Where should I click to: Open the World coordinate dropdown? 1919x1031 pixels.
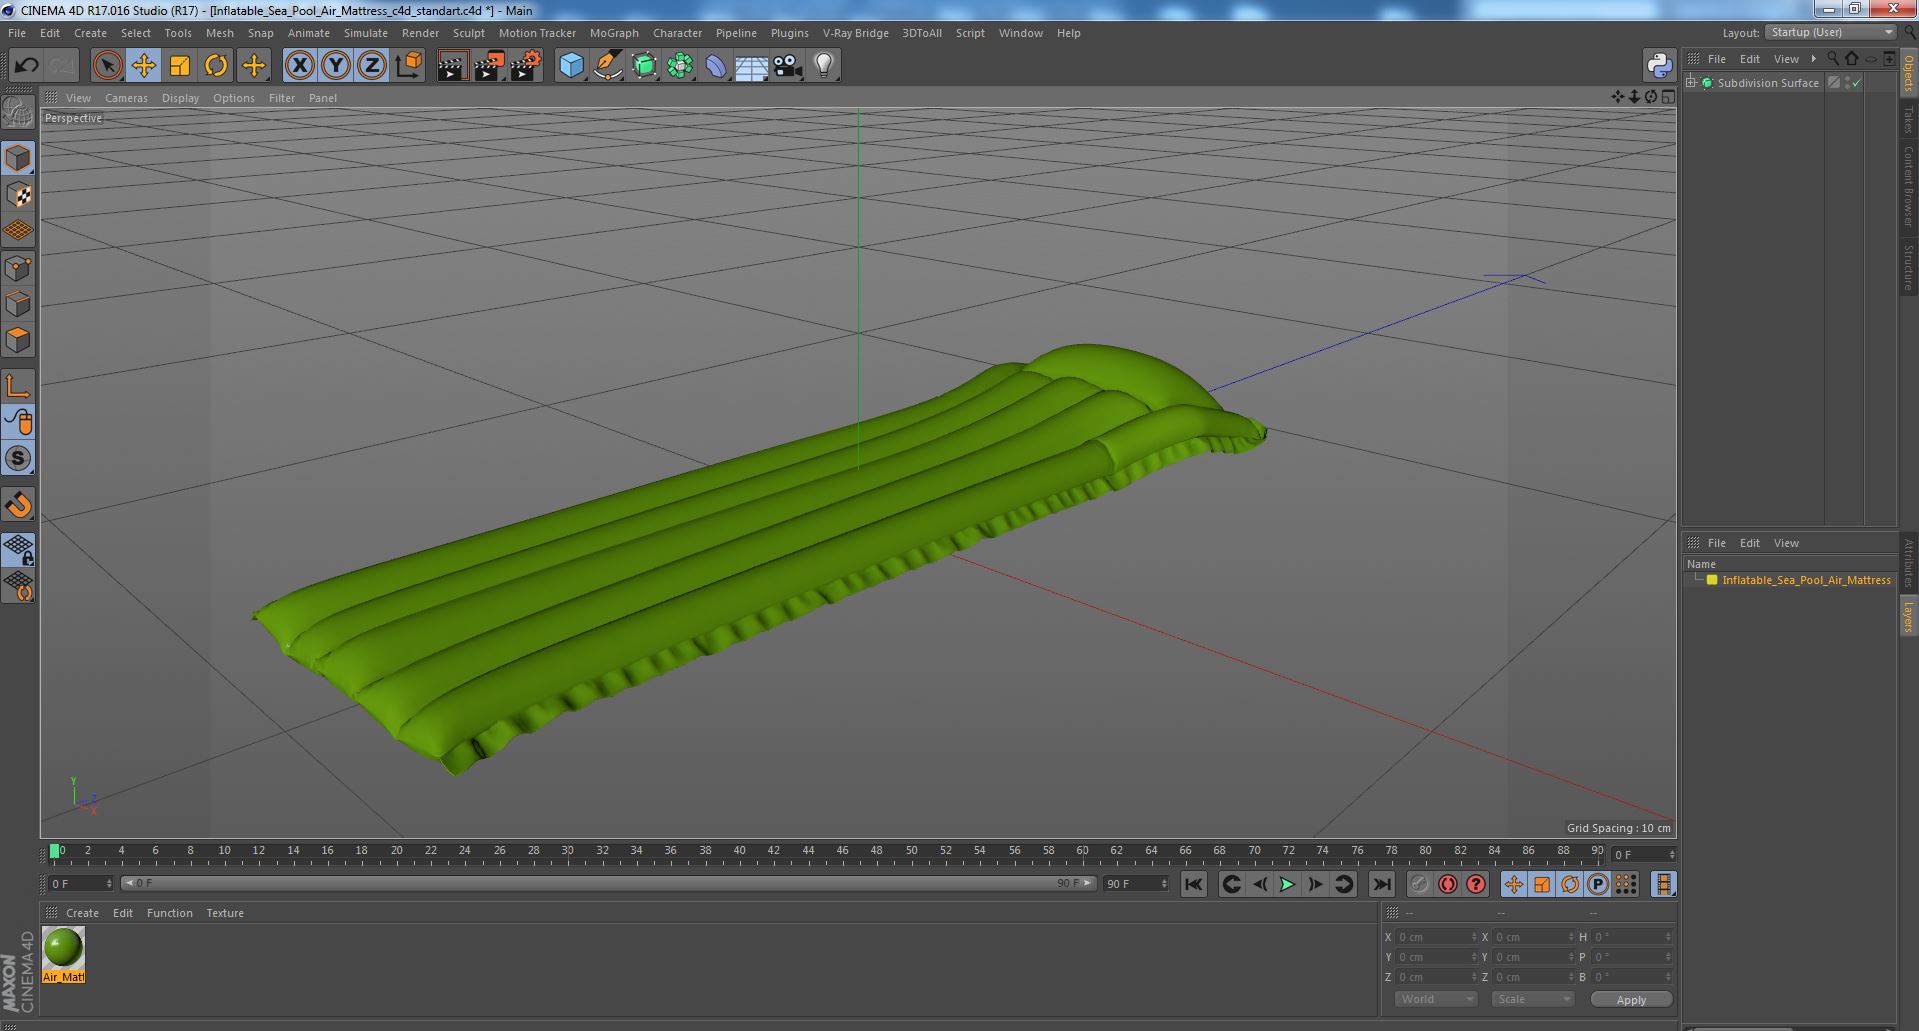coord(1435,999)
